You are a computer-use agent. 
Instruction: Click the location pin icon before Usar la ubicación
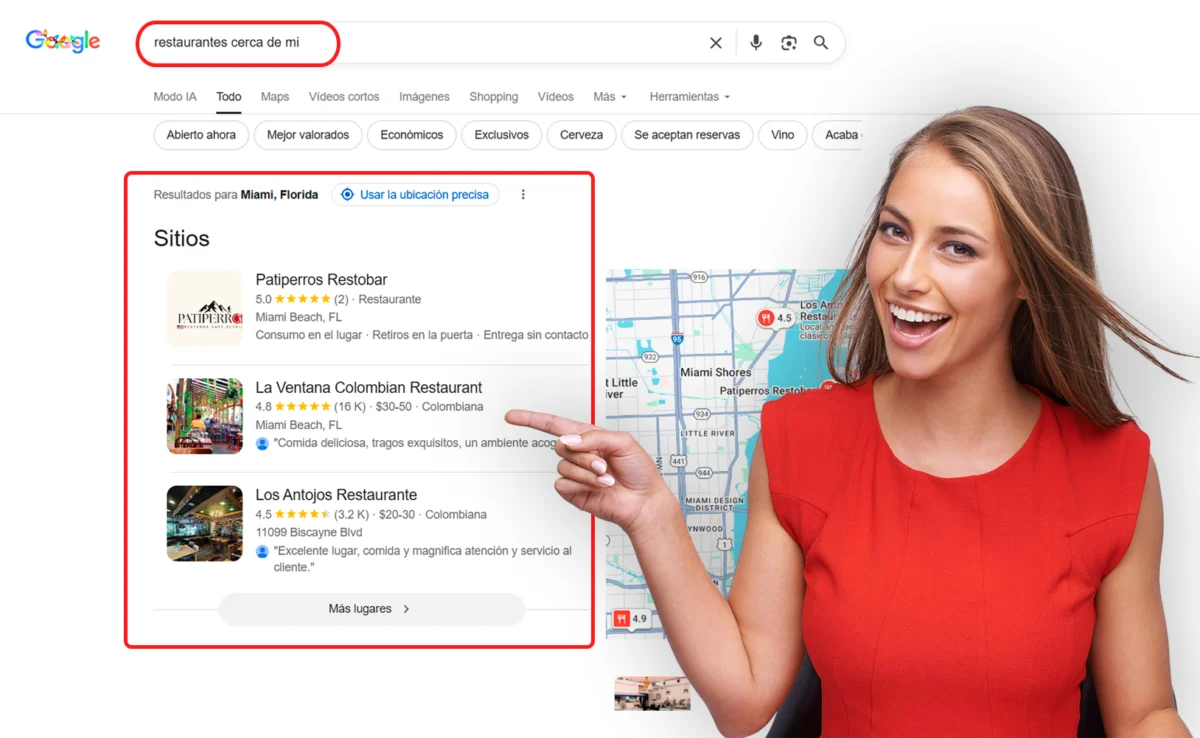click(x=347, y=194)
